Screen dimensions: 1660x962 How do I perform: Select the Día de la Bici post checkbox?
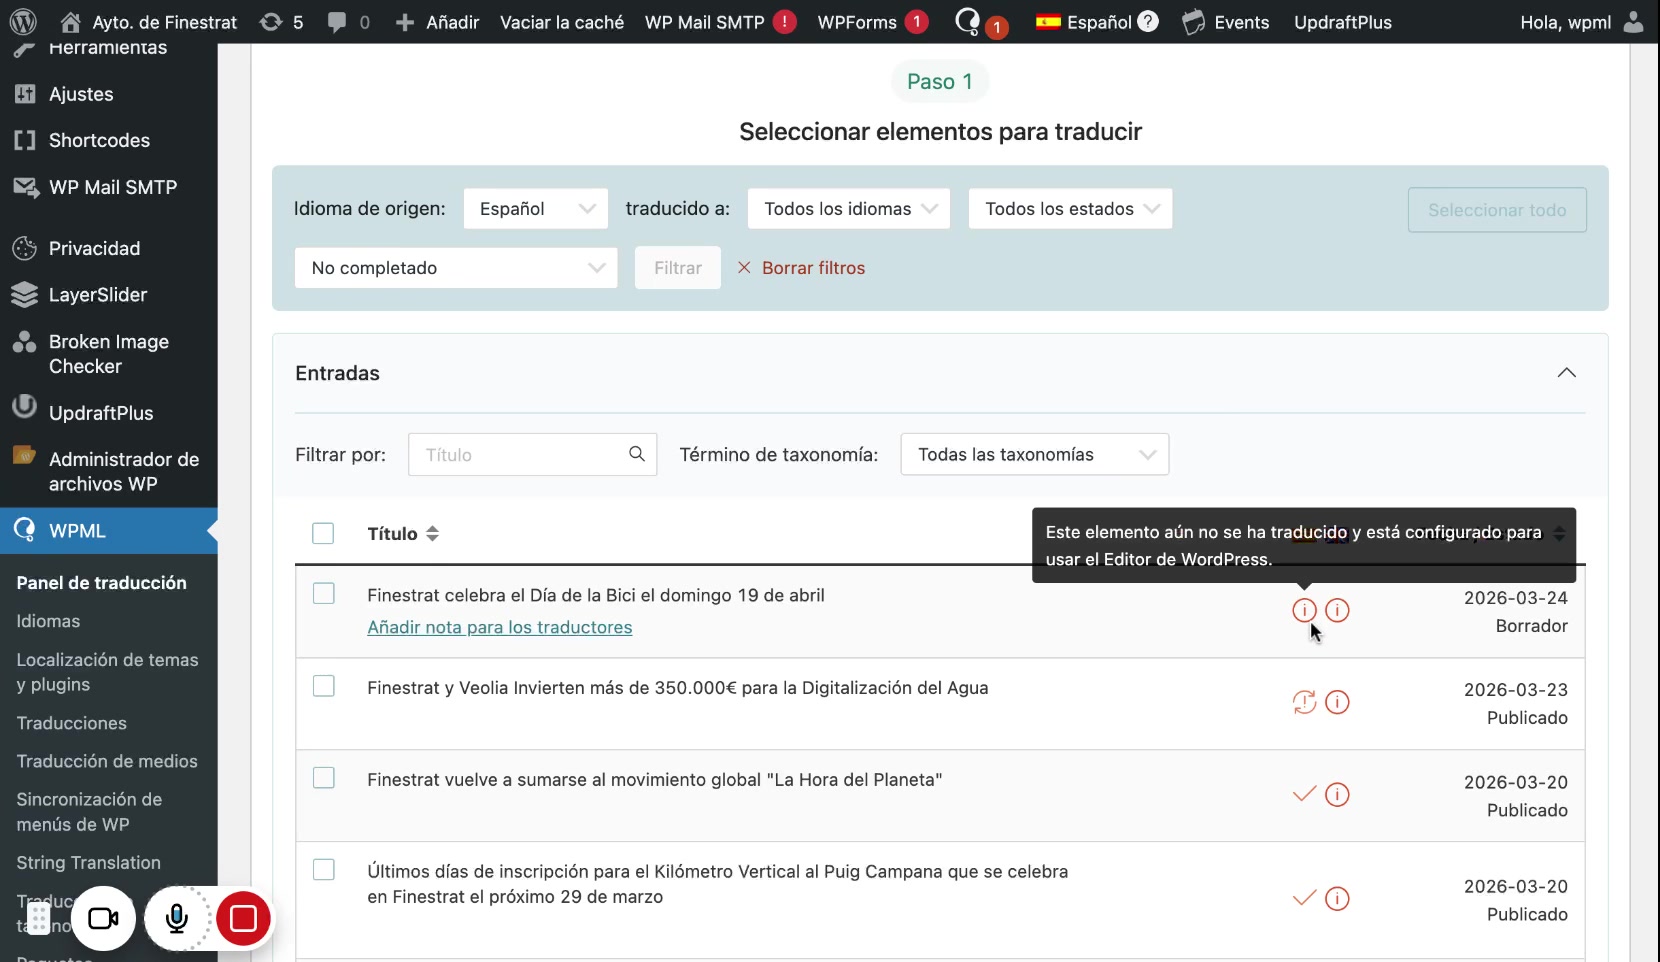323,594
